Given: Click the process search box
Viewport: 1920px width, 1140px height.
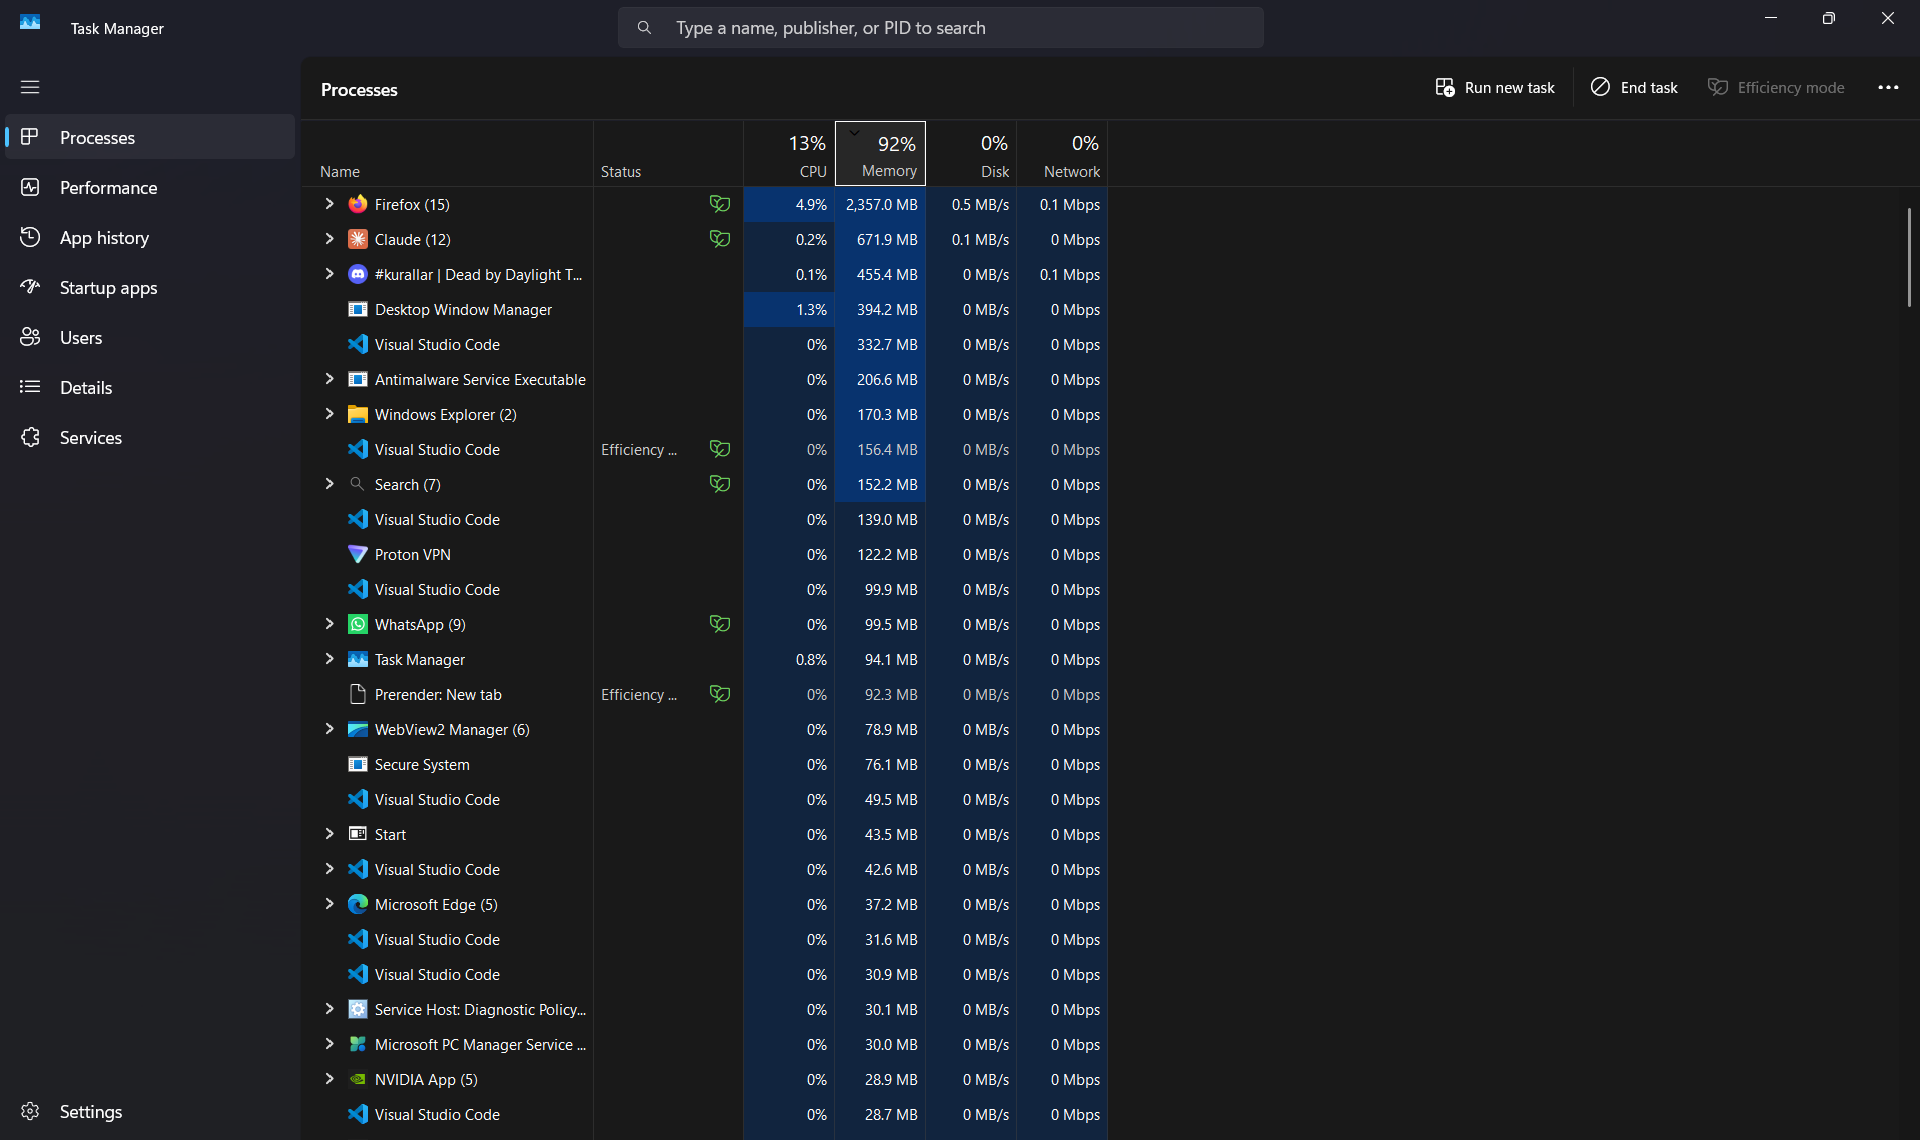Looking at the screenshot, I should 940,28.
